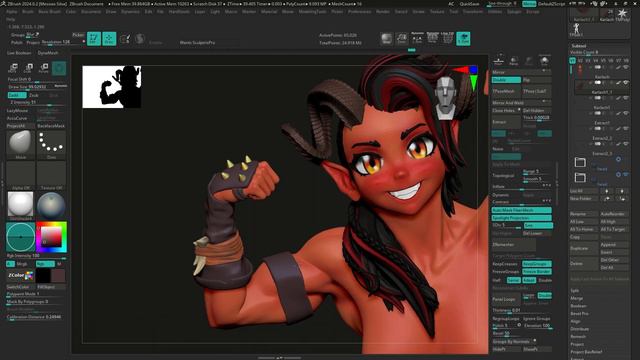
Task: Toggle the Zsub mode
Action: tap(34, 95)
